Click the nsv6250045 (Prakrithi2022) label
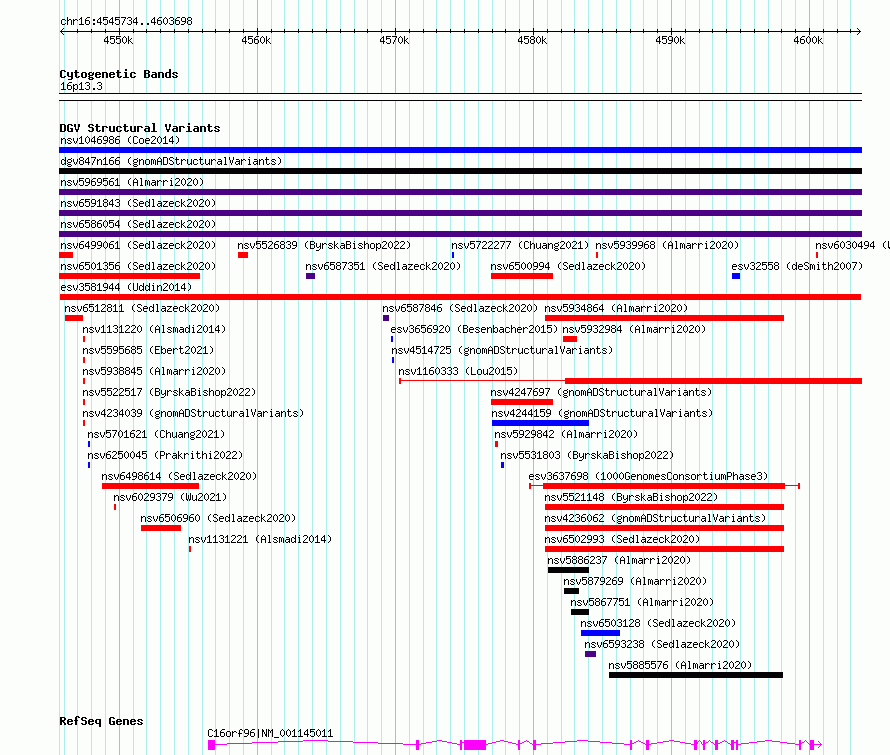The width and height of the screenshot is (890, 755). [x=165, y=455]
